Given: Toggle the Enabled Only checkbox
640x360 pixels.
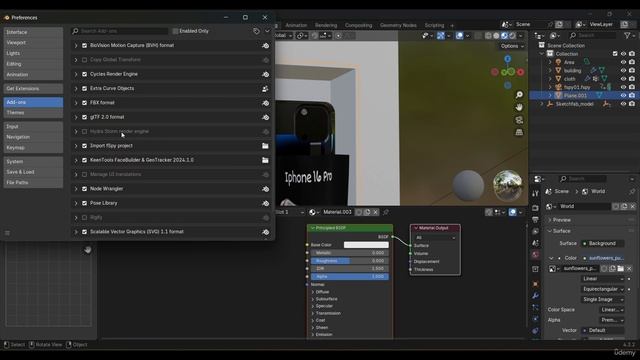Looking at the screenshot, I should tap(175, 31).
